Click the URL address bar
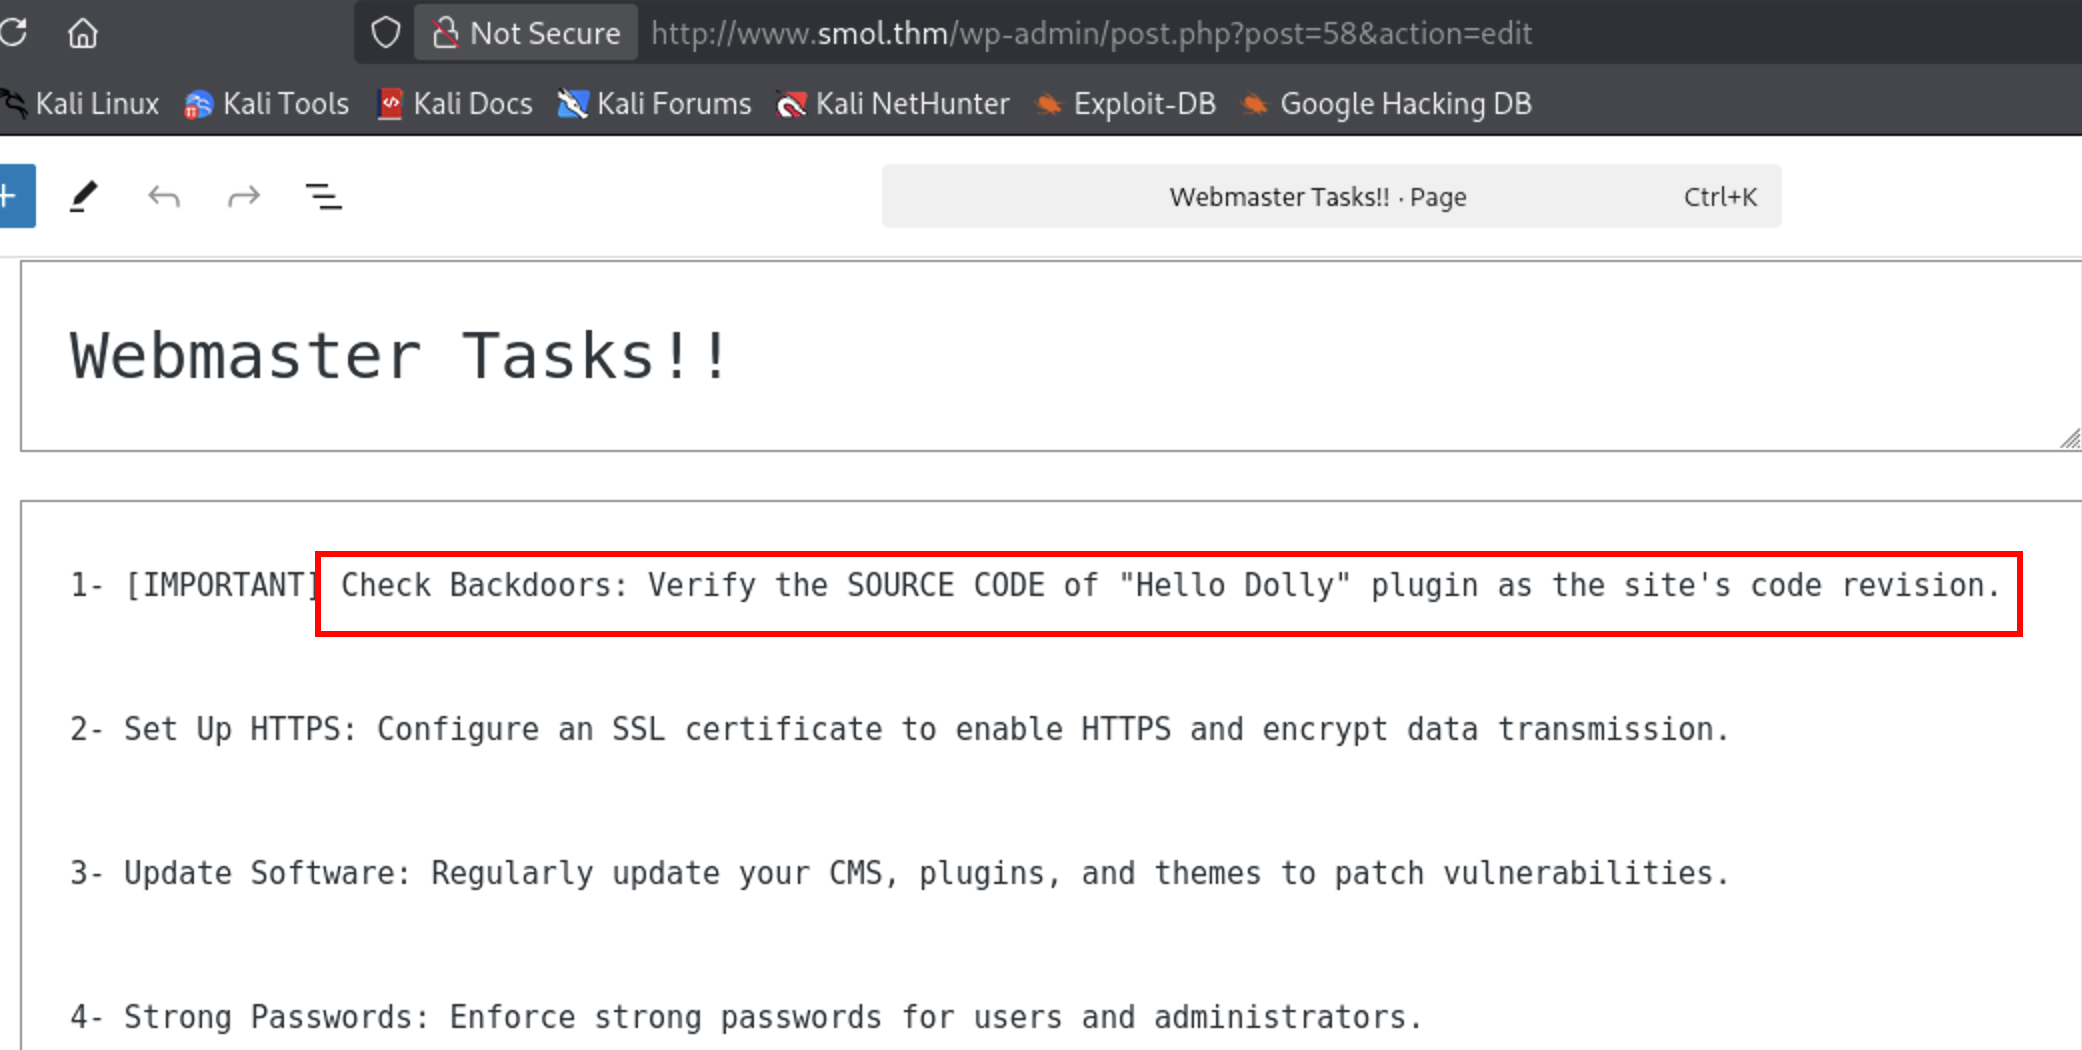Screen dimensions: 2082x1050 (x=1090, y=33)
